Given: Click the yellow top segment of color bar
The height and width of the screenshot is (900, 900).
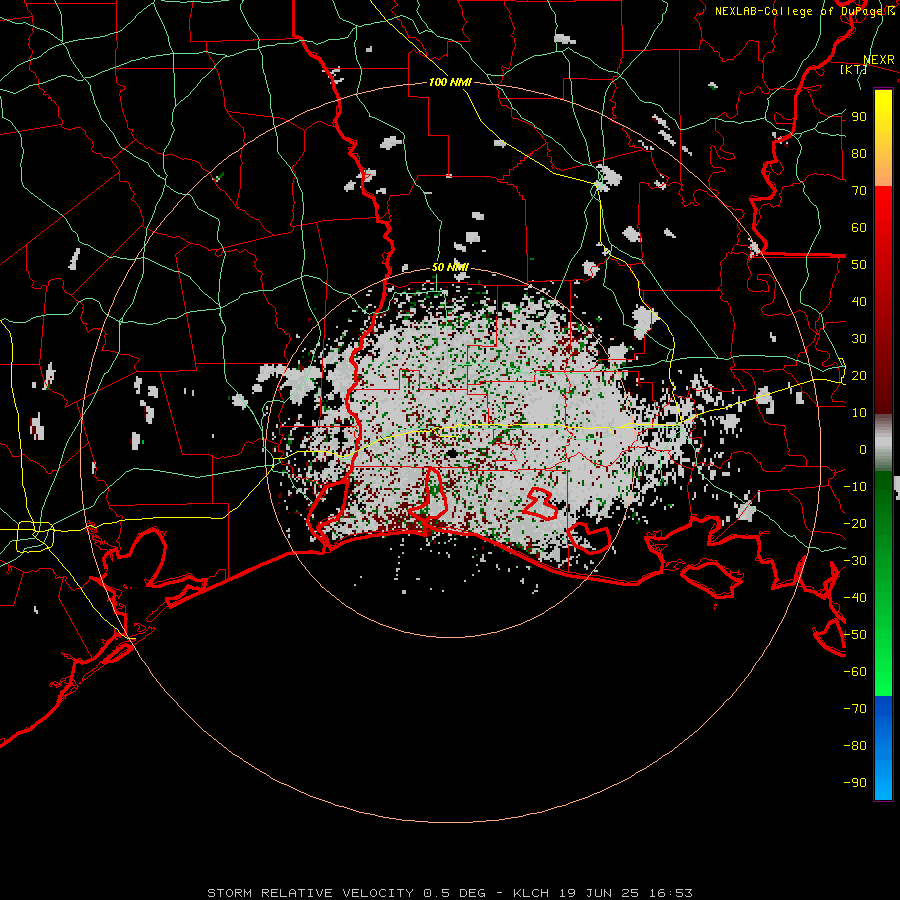Looking at the screenshot, I should tap(883, 138).
